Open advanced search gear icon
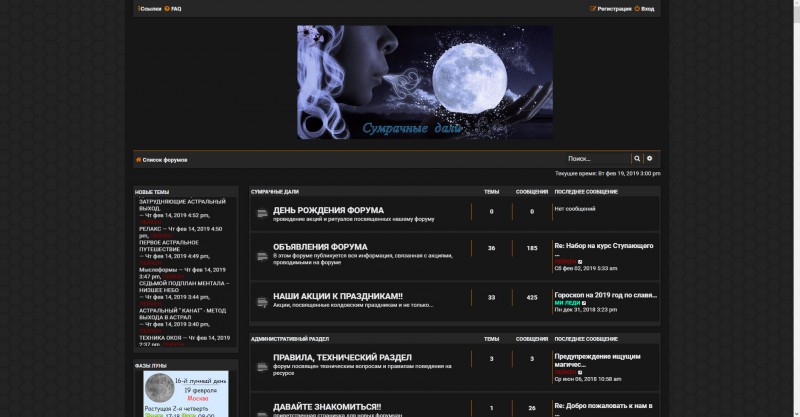This screenshot has height=417, width=800. point(649,159)
